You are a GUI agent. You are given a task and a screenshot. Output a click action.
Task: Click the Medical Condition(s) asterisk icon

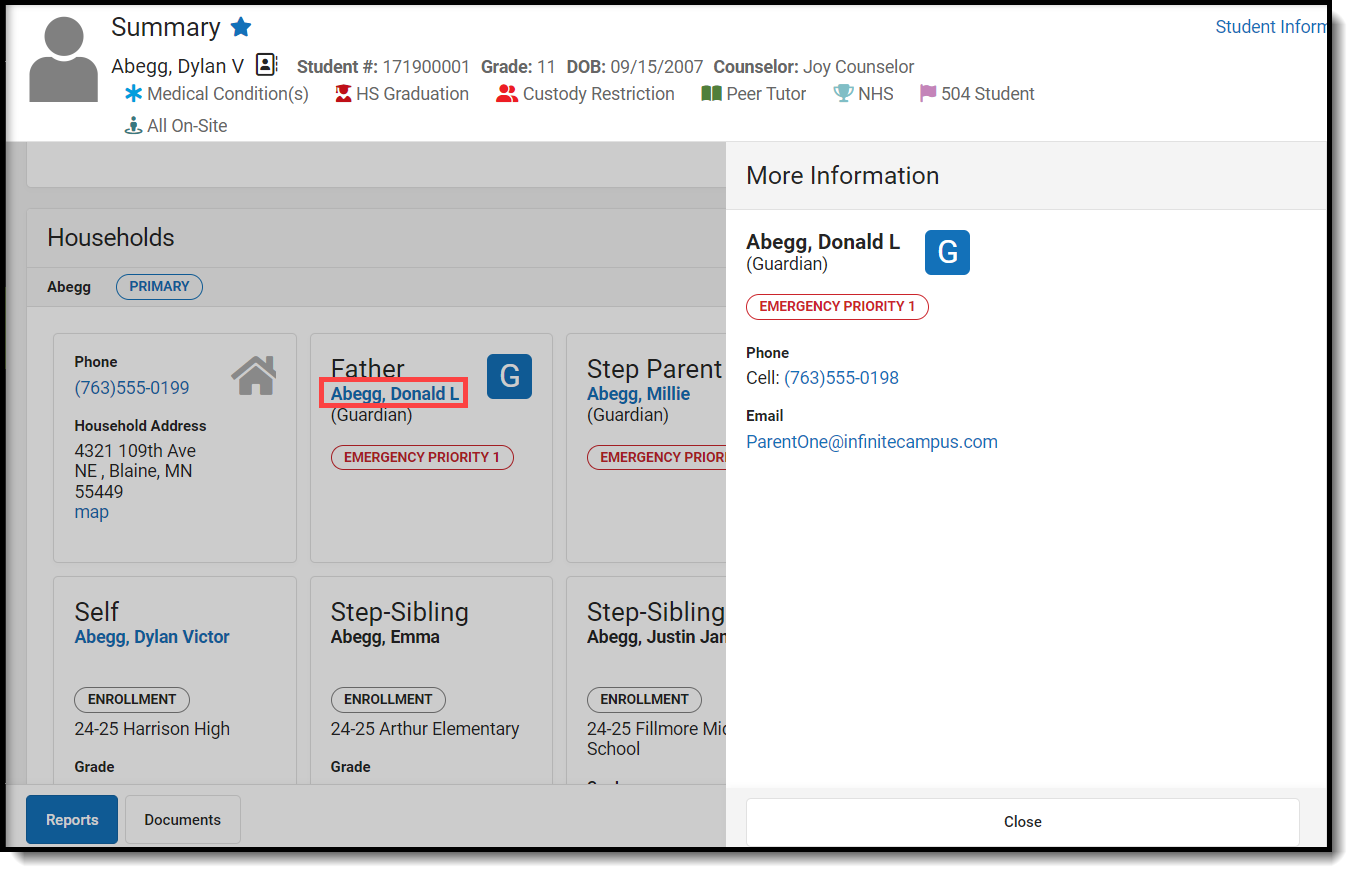[x=134, y=94]
